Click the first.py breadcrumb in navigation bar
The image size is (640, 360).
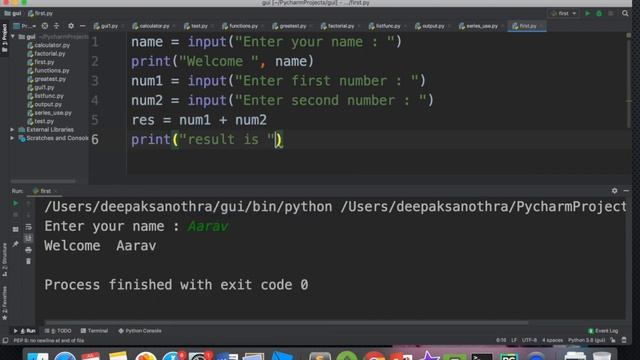pyautogui.click(x=40, y=13)
